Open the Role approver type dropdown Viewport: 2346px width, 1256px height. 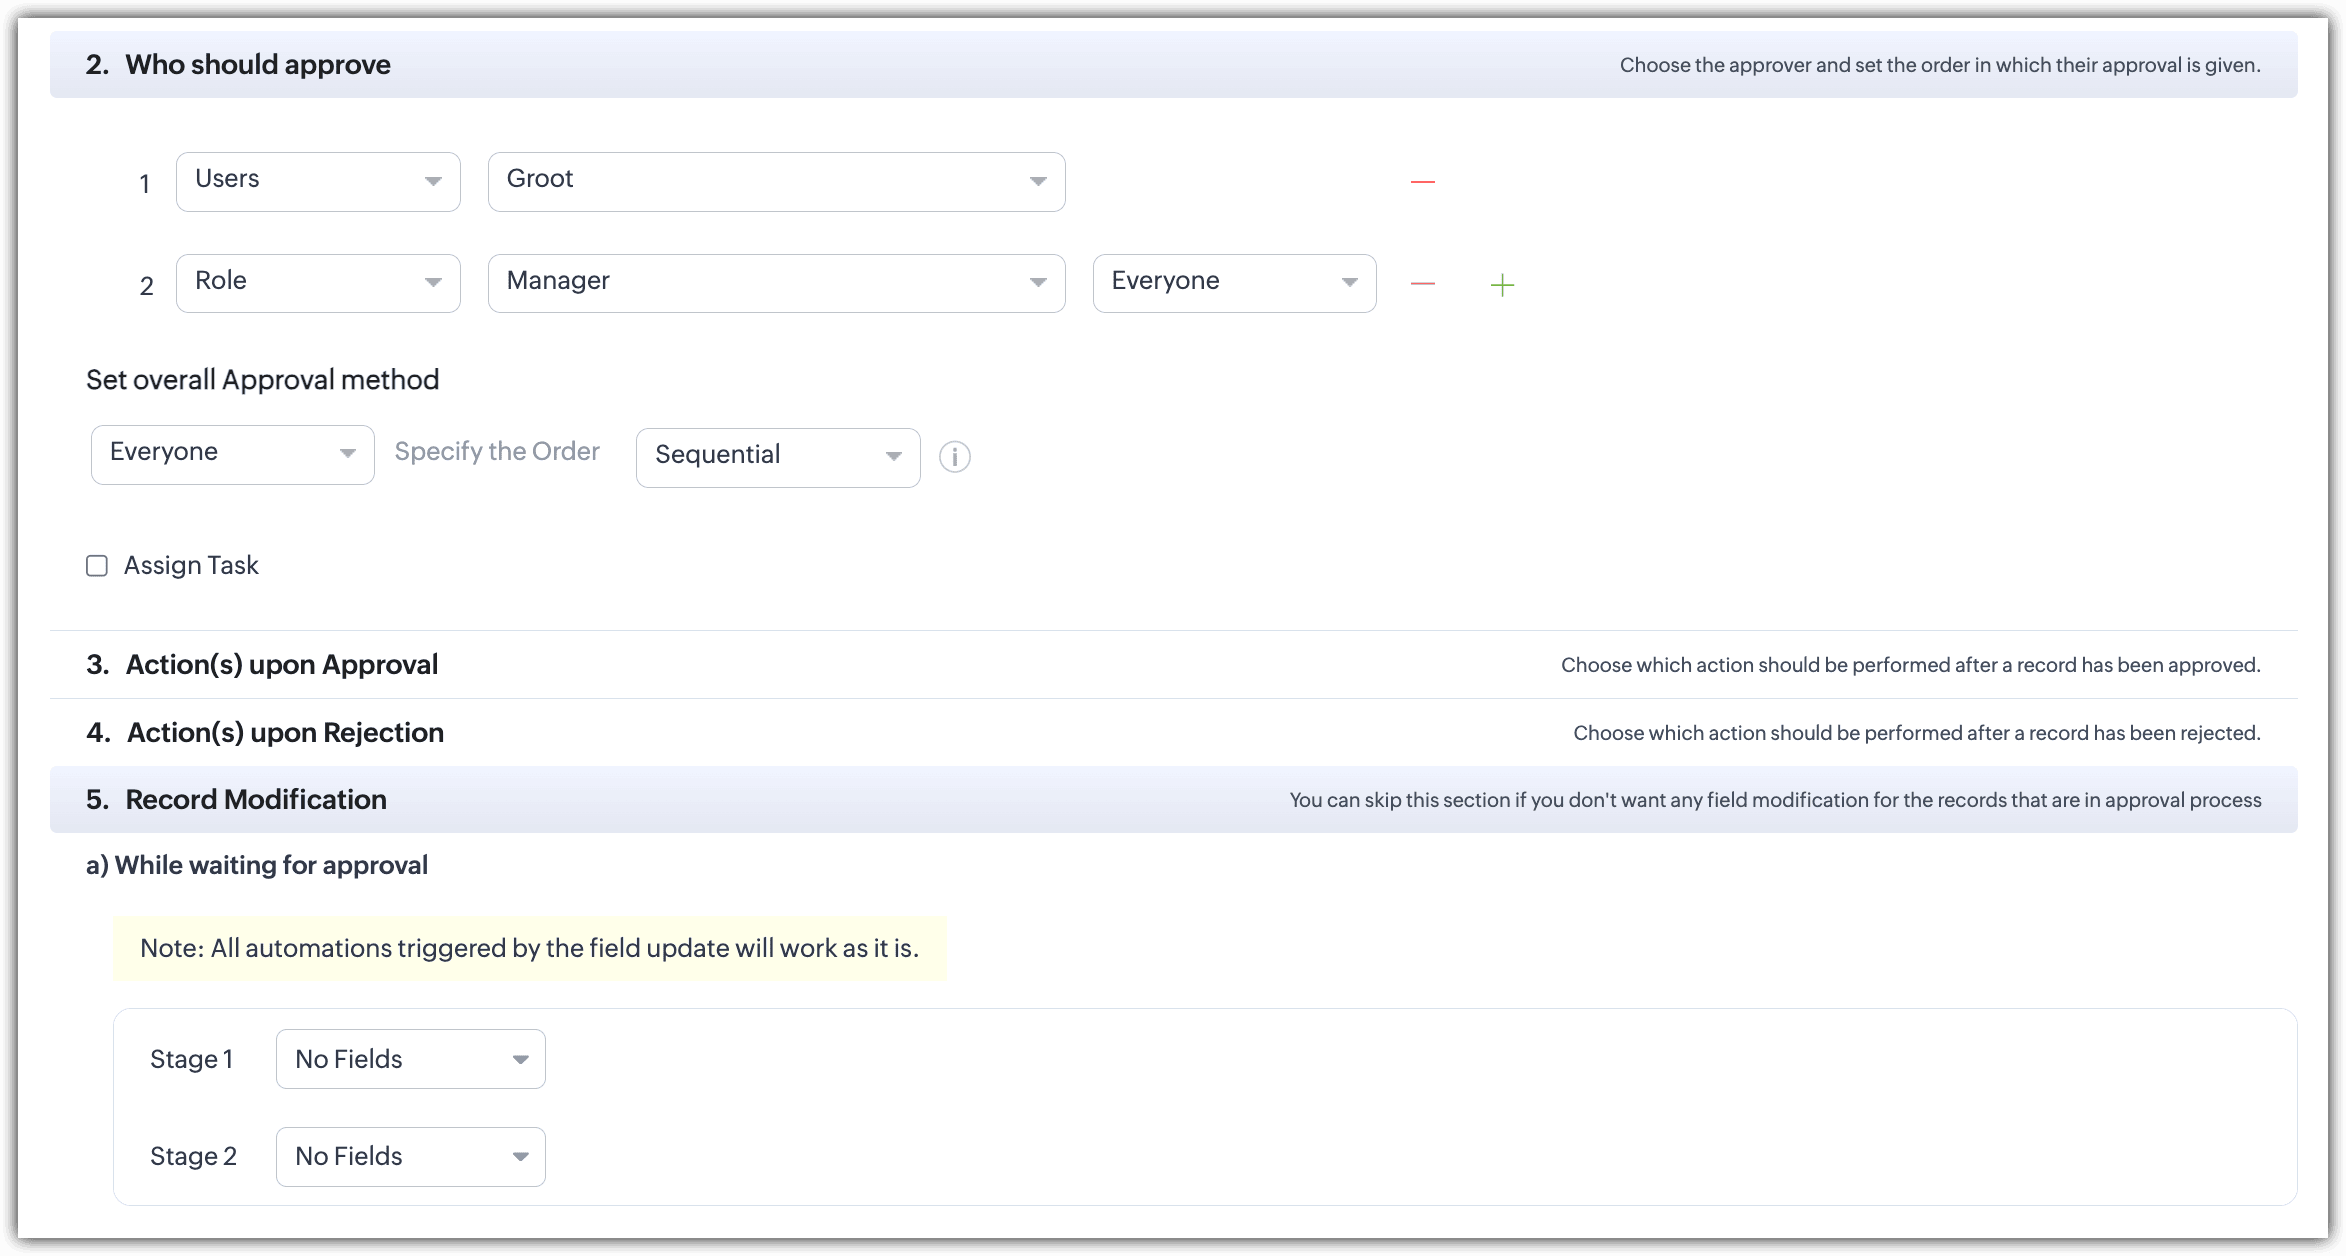click(318, 283)
